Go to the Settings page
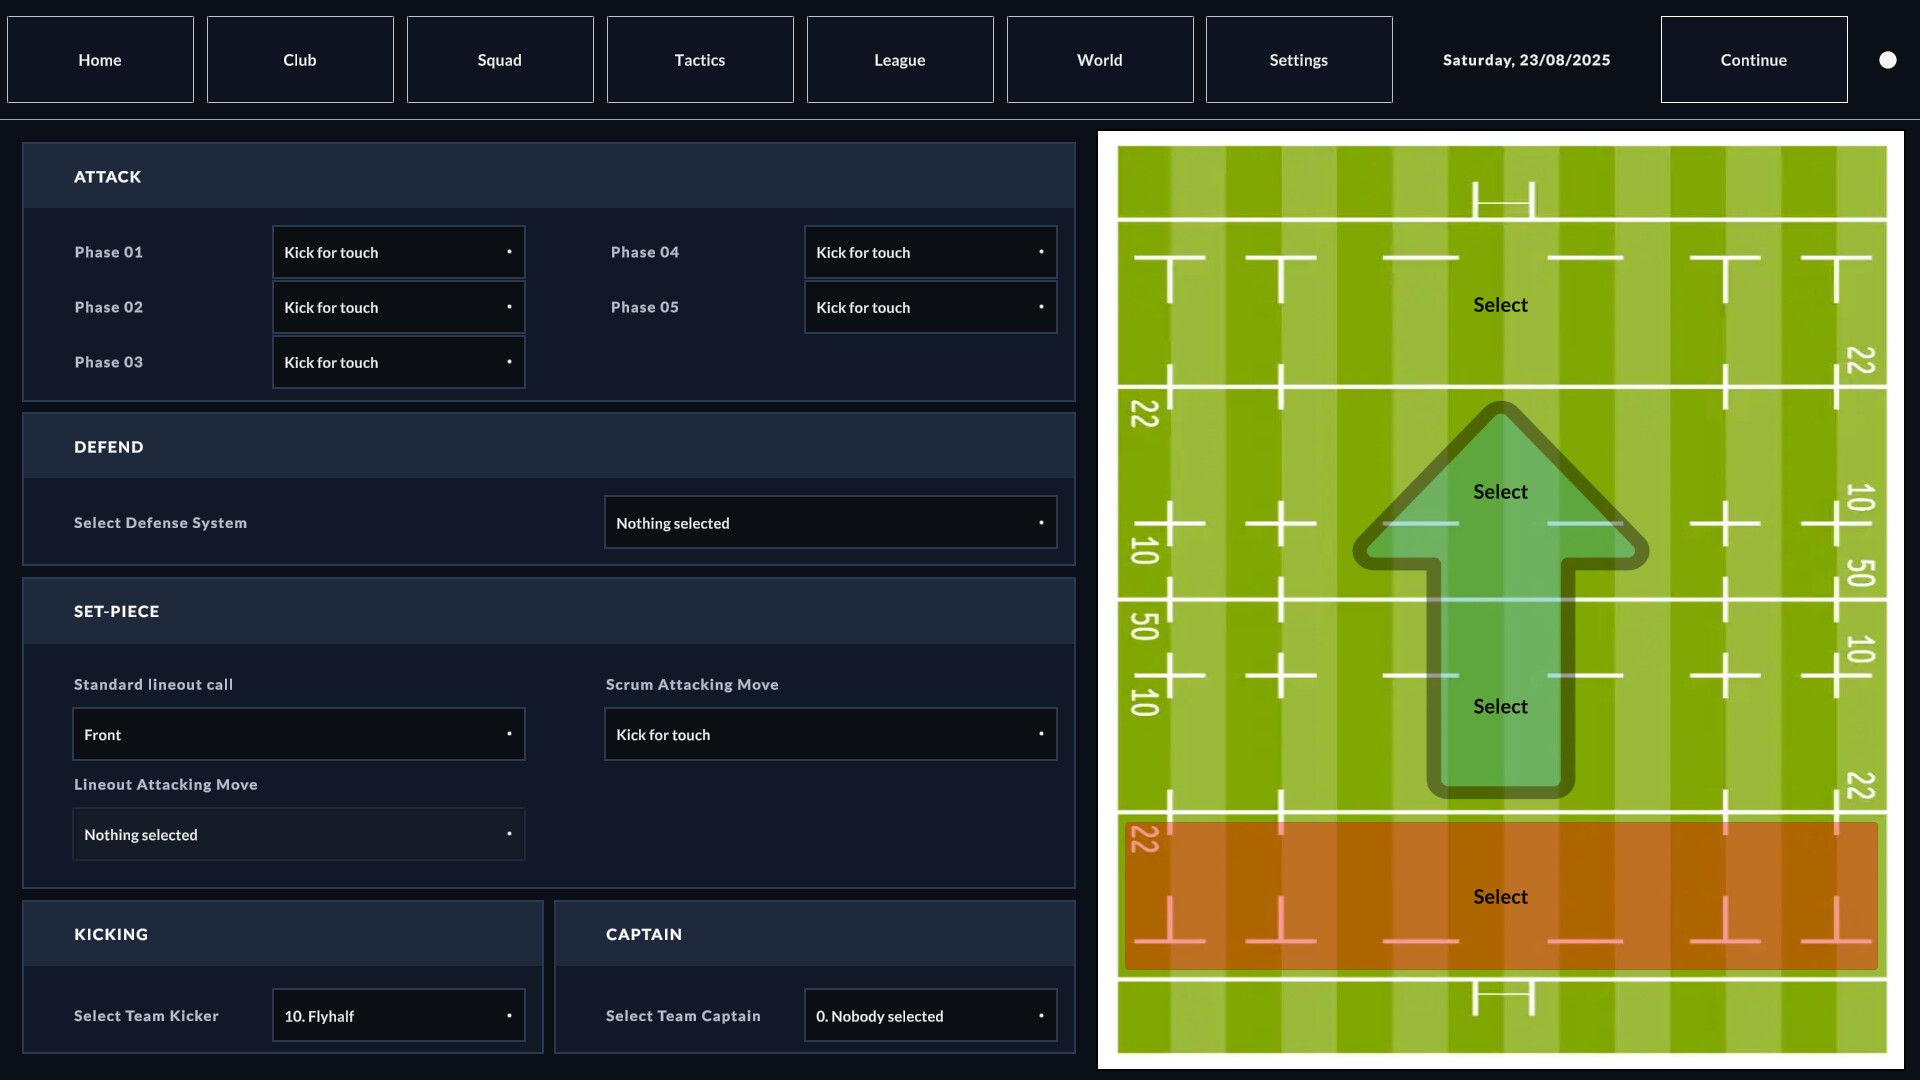Screen dimensions: 1920x1080 (x=1298, y=59)
